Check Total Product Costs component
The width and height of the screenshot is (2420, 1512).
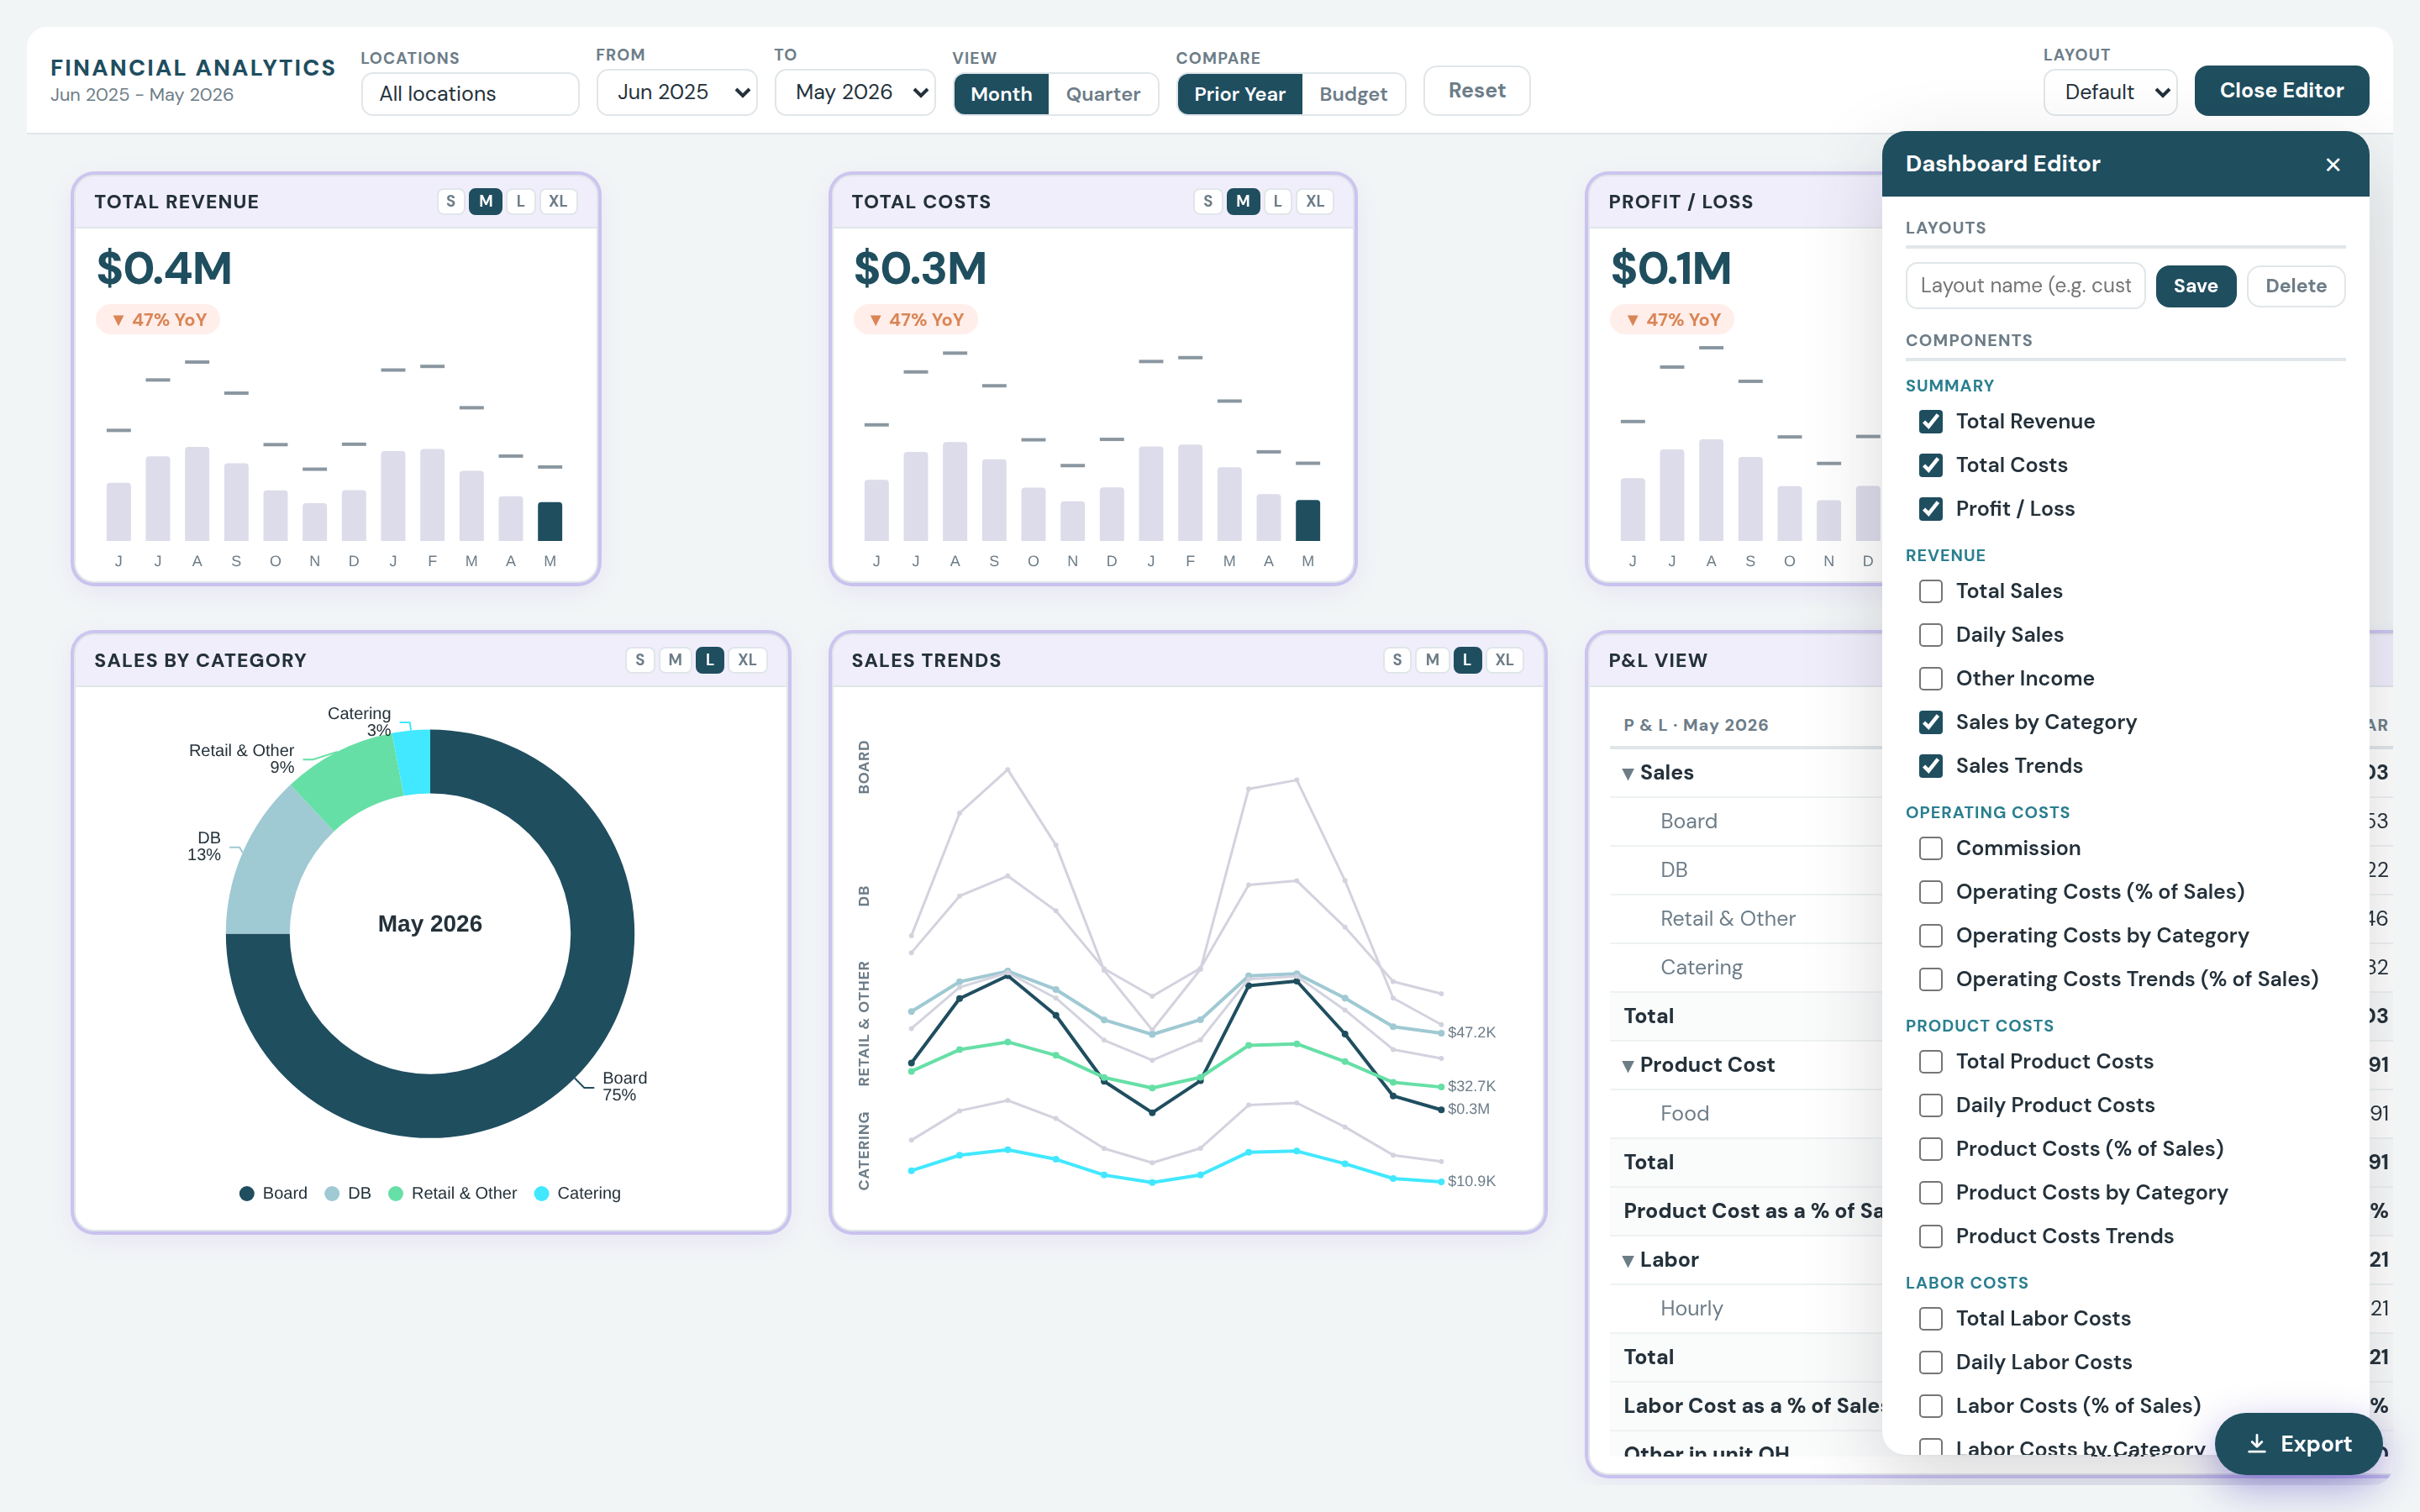pyautogui.click(x=1931, y=1062)
